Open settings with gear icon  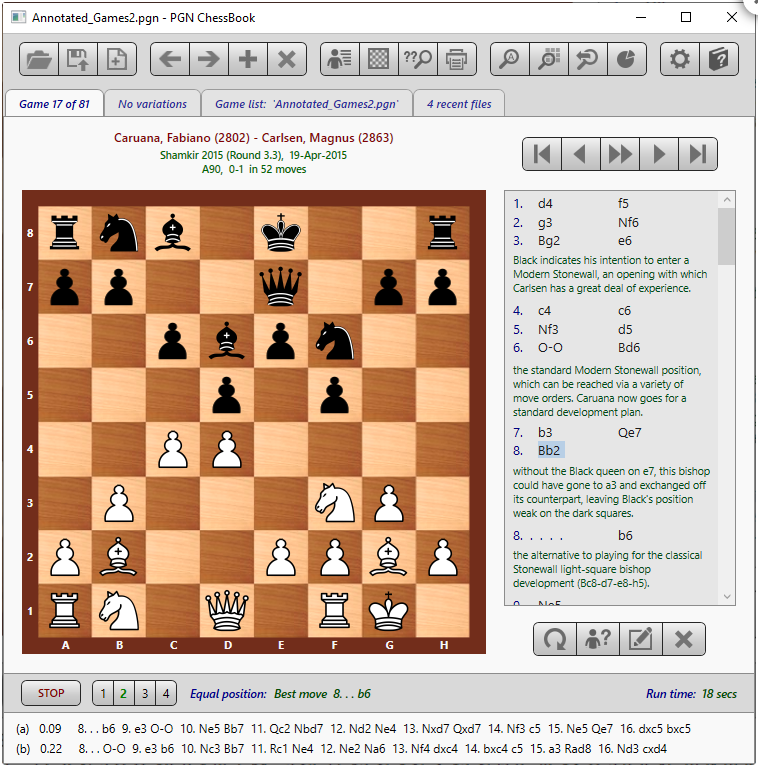point(680,59)
